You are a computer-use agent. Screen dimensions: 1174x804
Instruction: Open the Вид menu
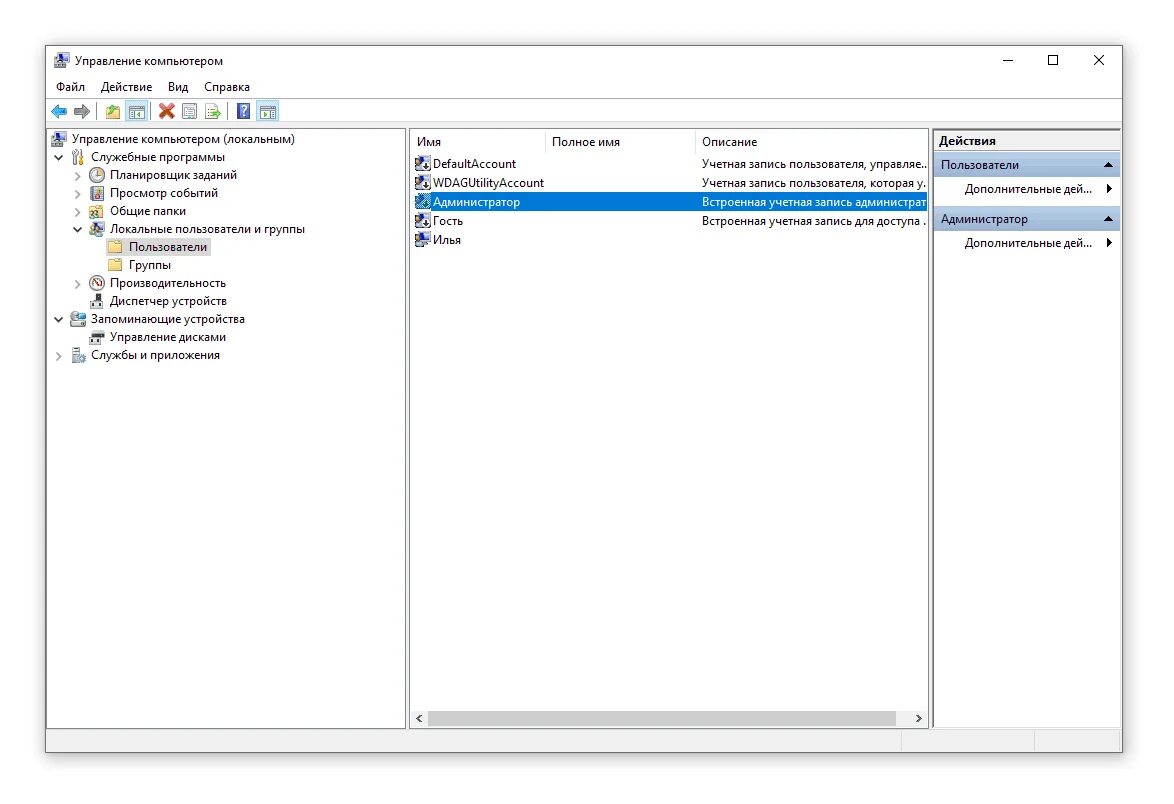point(177,87)
